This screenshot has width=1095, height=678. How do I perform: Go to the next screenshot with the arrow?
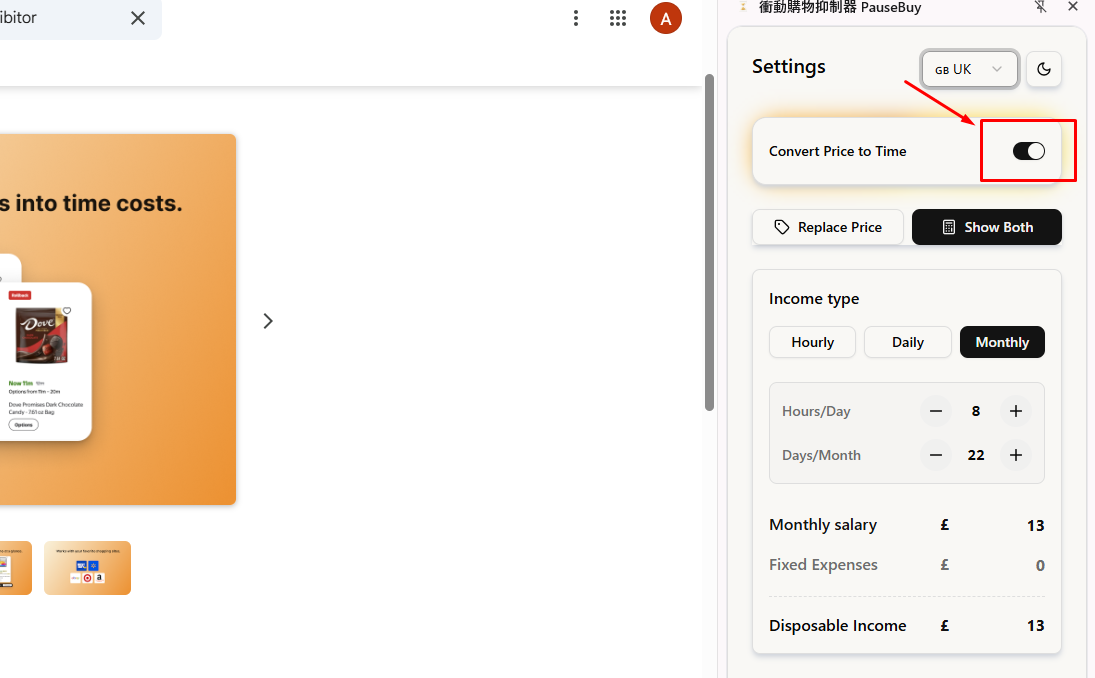(268, 321)
